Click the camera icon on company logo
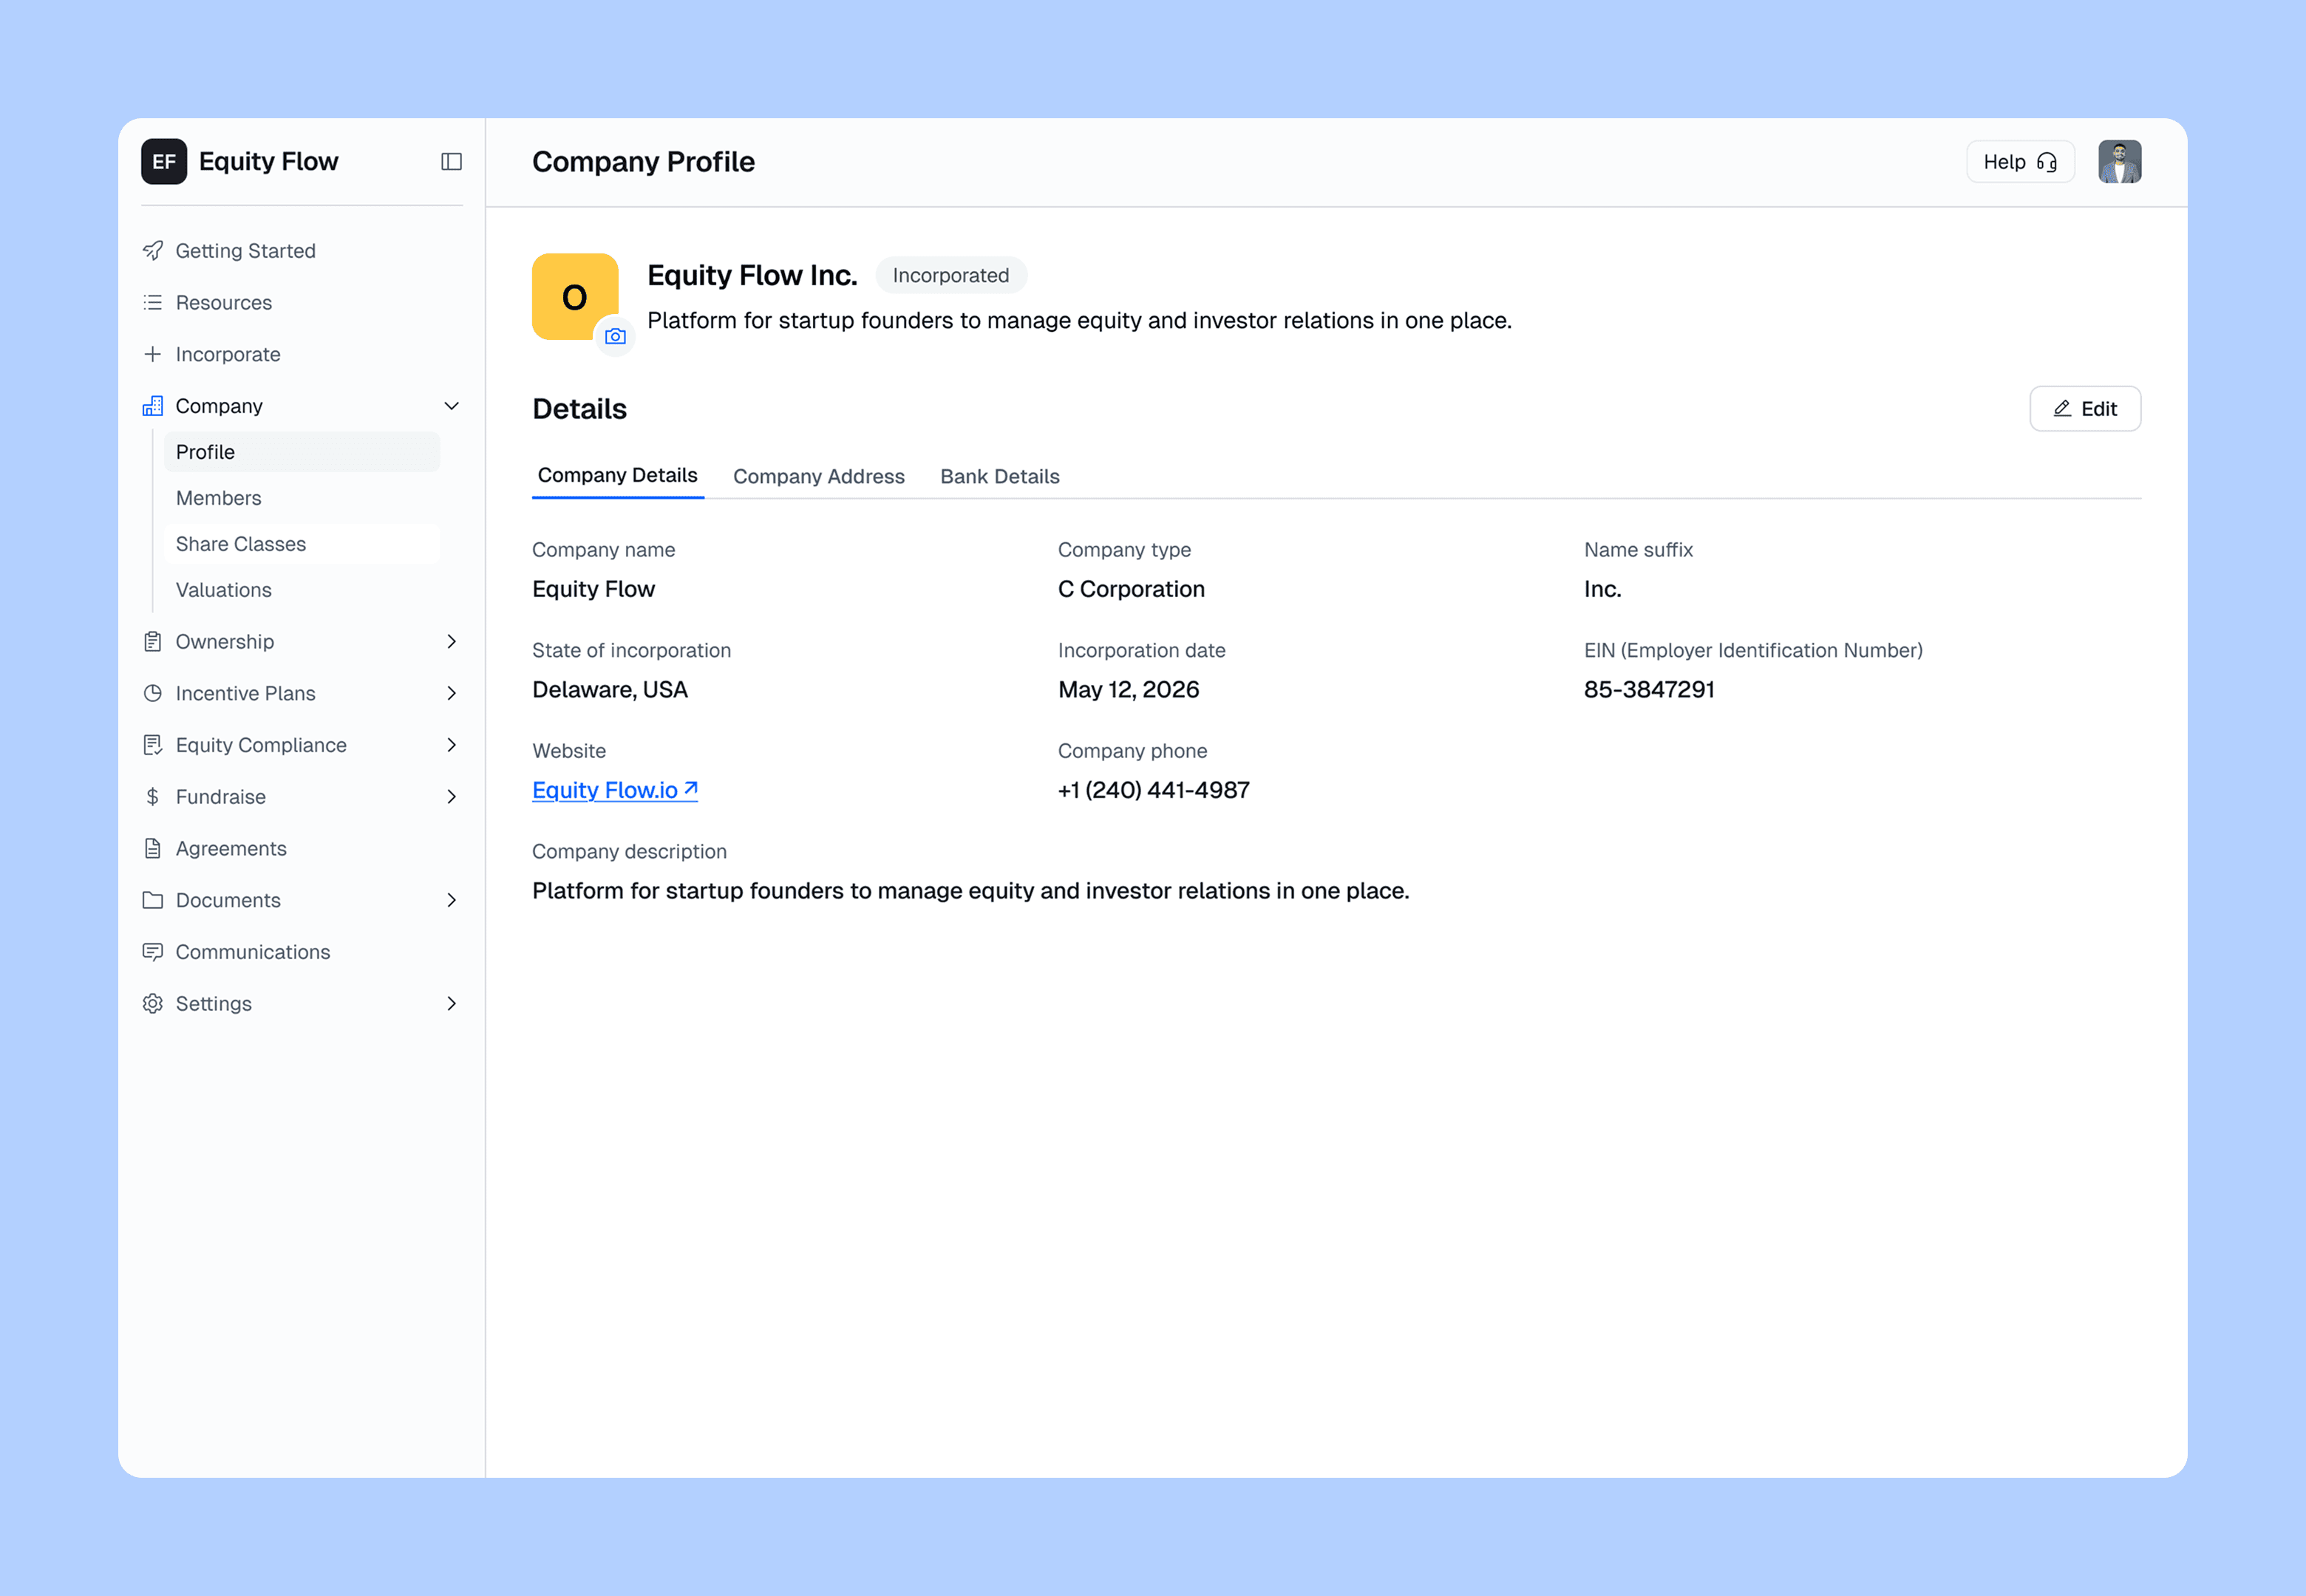The image size is (2306, 1596). tap(615, 336)
